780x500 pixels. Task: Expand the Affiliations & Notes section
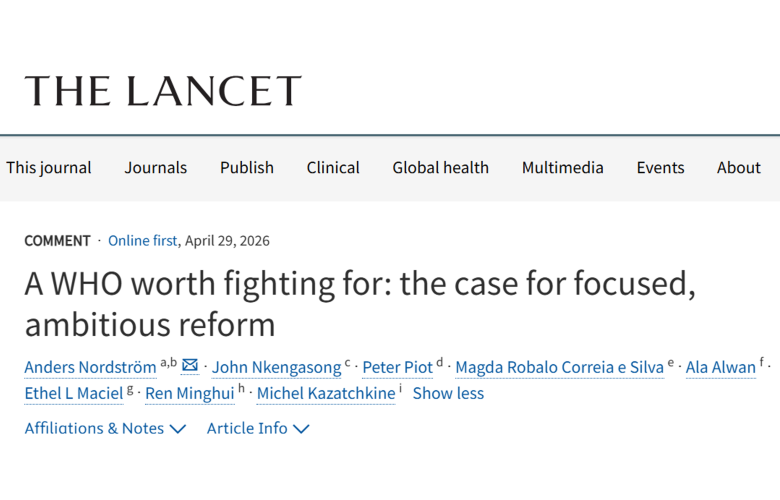tap(105, 428)
